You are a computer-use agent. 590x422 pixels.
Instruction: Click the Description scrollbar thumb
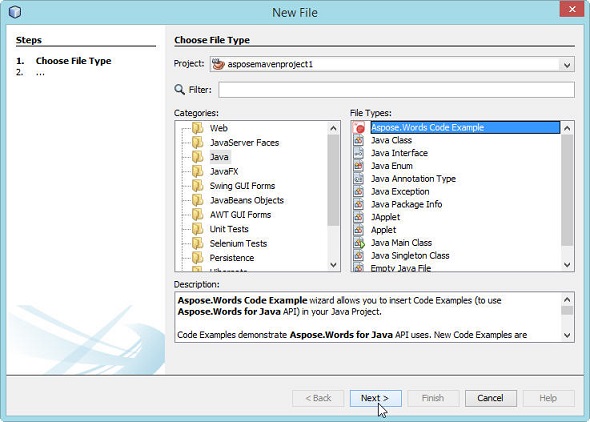567,311
